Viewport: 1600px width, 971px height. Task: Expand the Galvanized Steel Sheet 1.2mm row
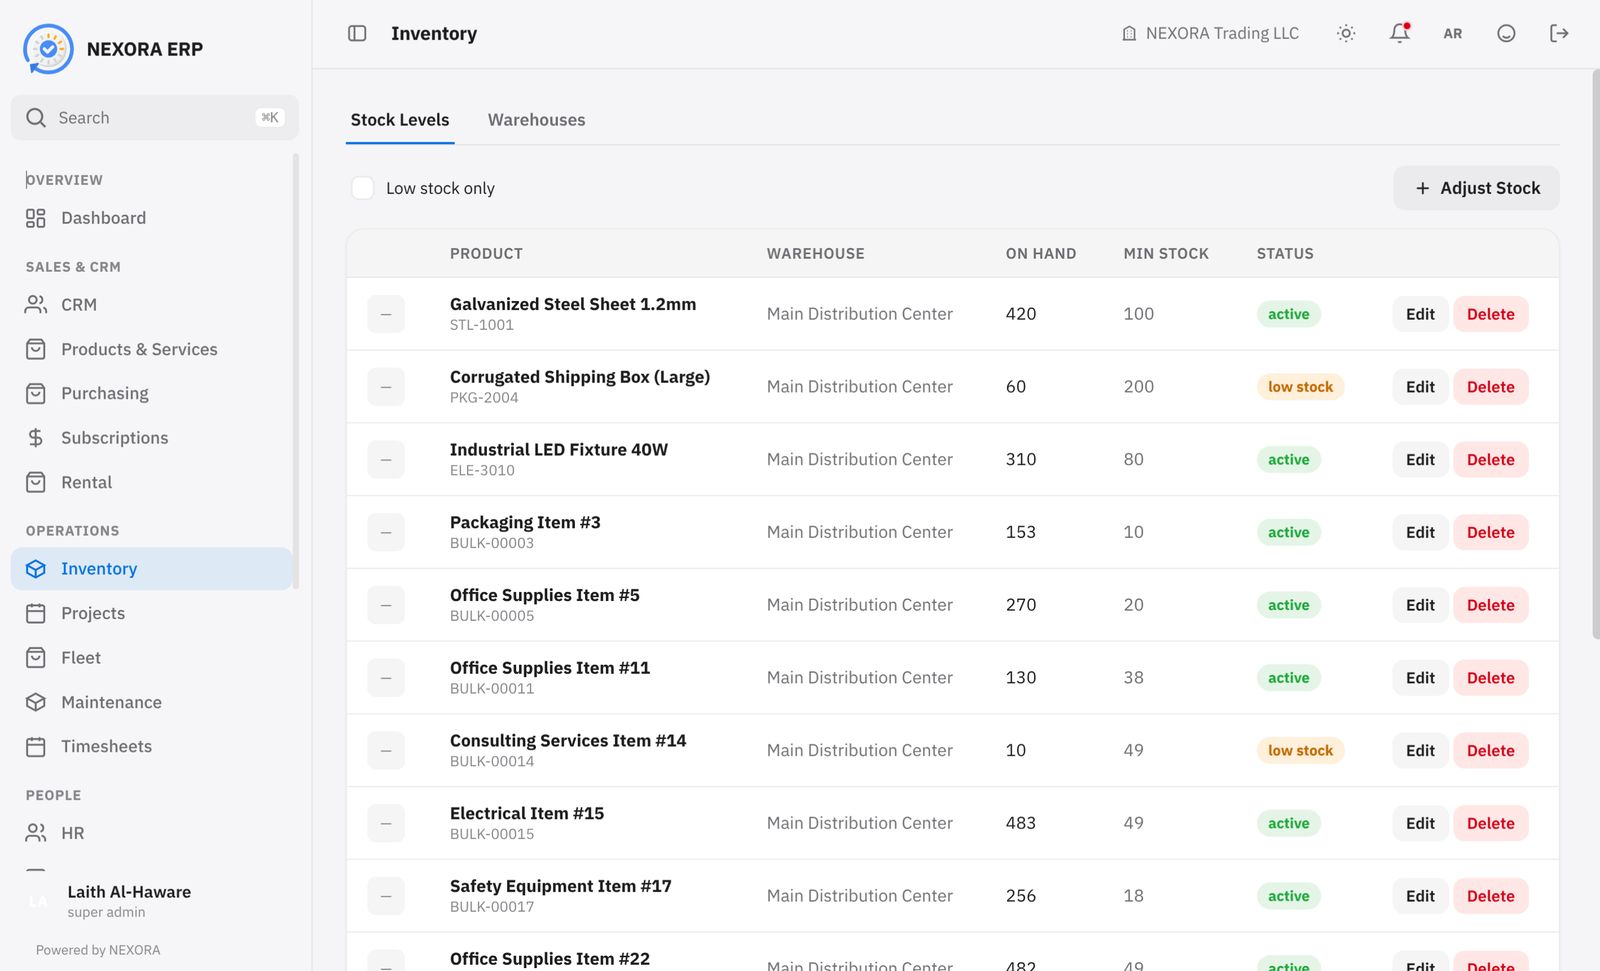tap(386, 314)
